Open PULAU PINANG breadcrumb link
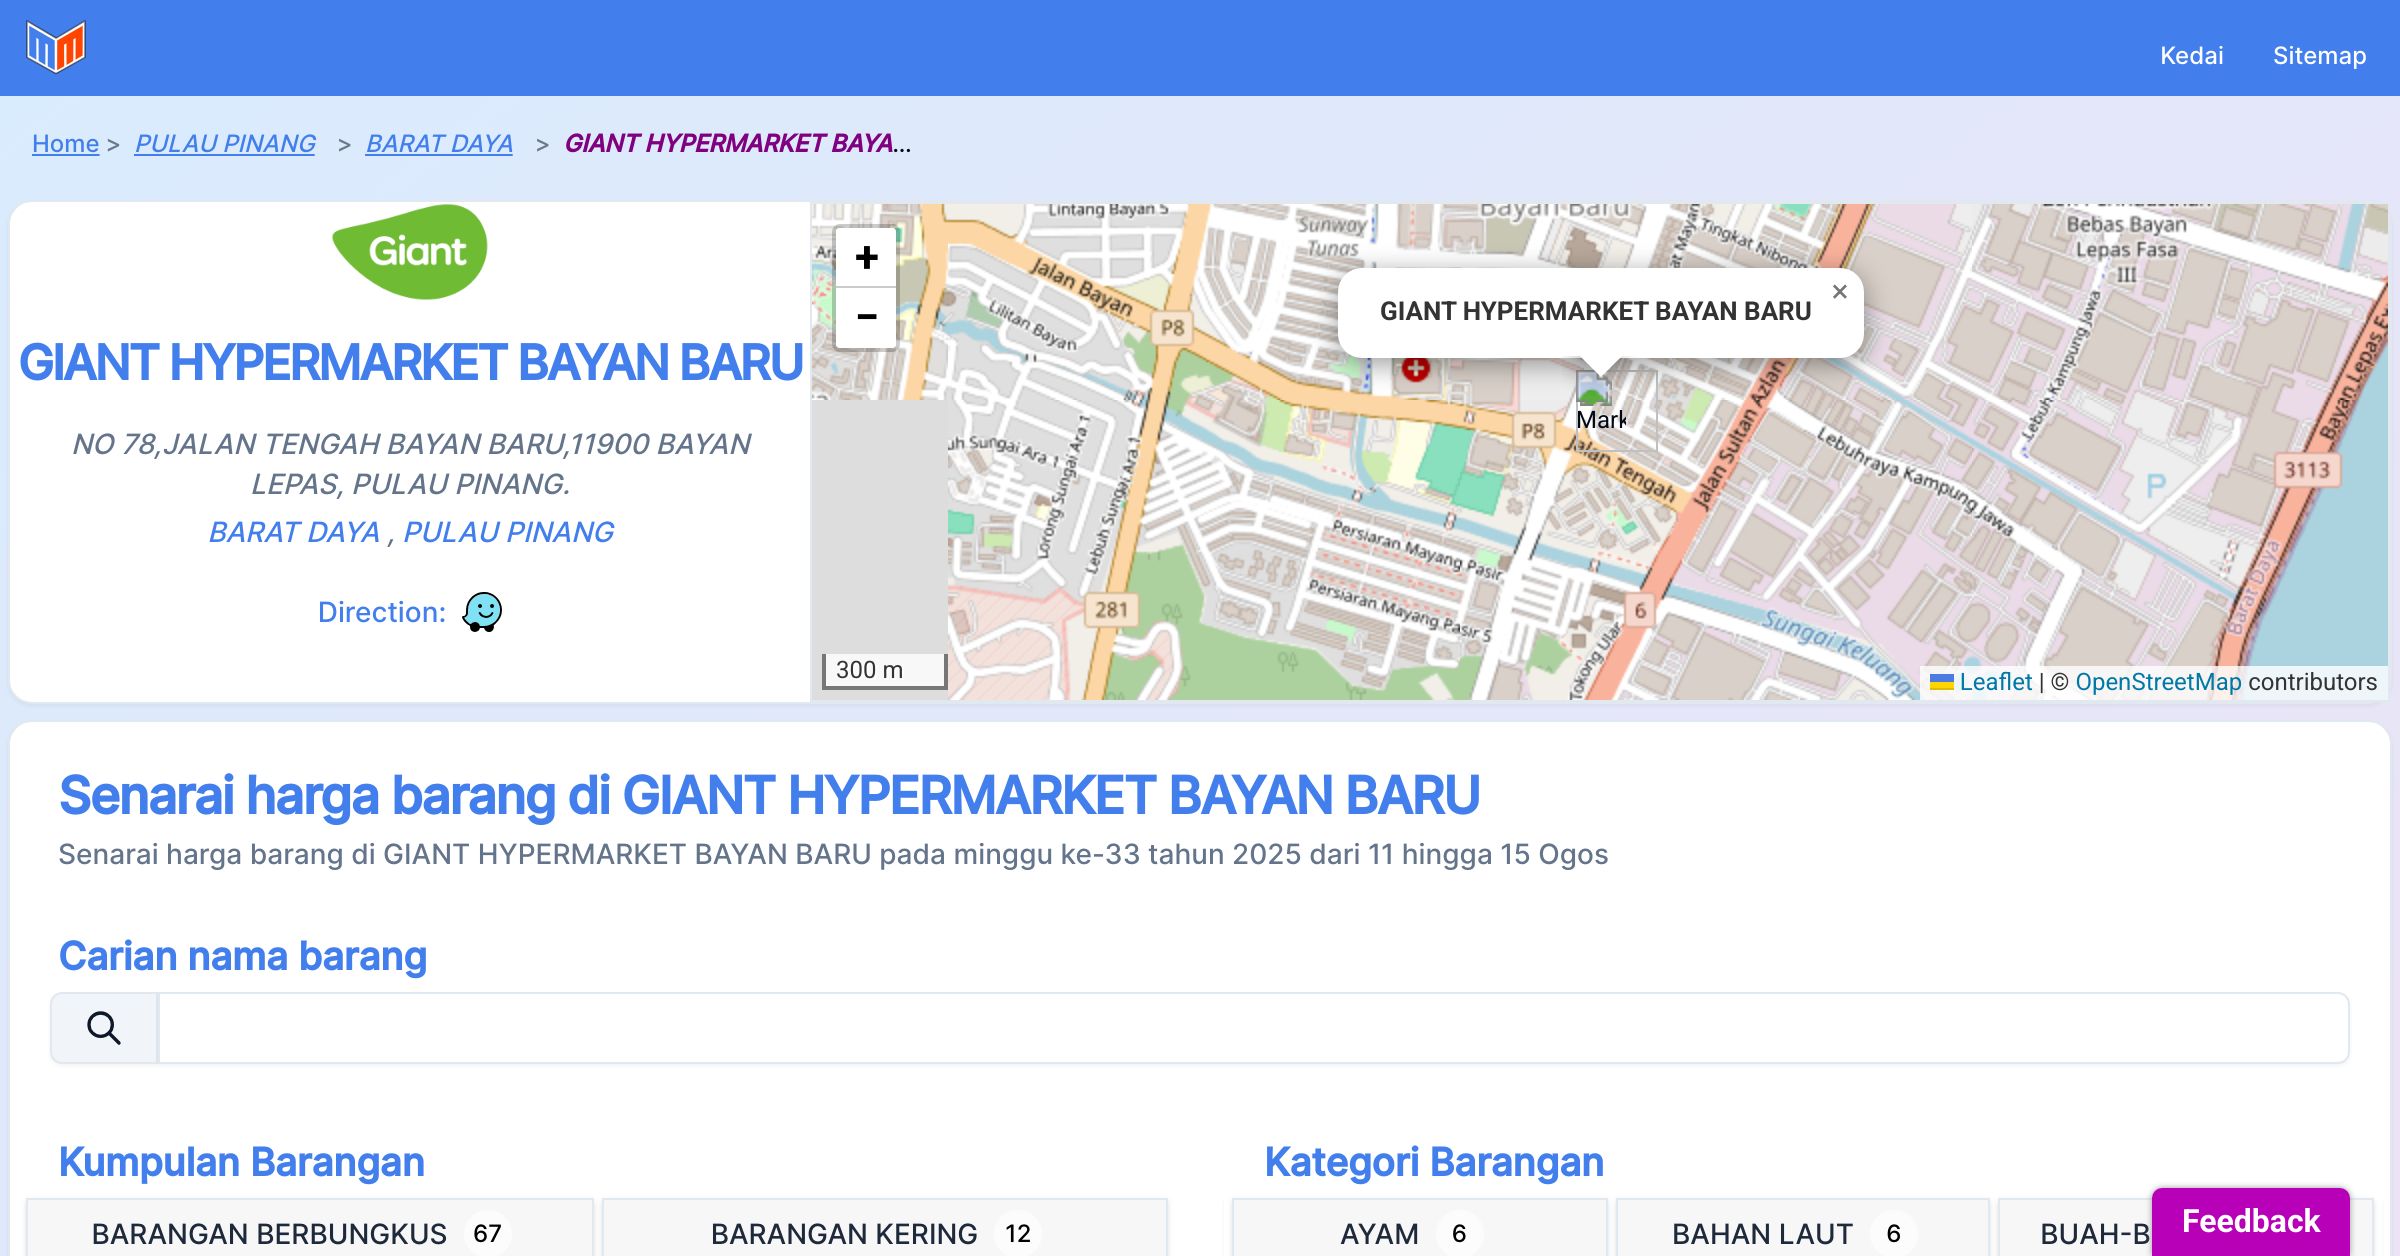The image size is (2400, 1256). 225,143
